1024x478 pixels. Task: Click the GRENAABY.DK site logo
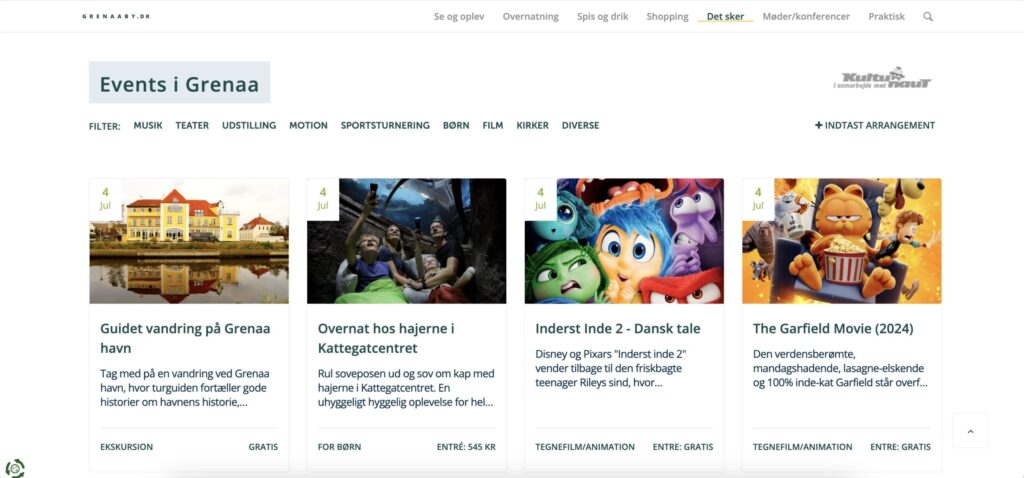(116, 16)
